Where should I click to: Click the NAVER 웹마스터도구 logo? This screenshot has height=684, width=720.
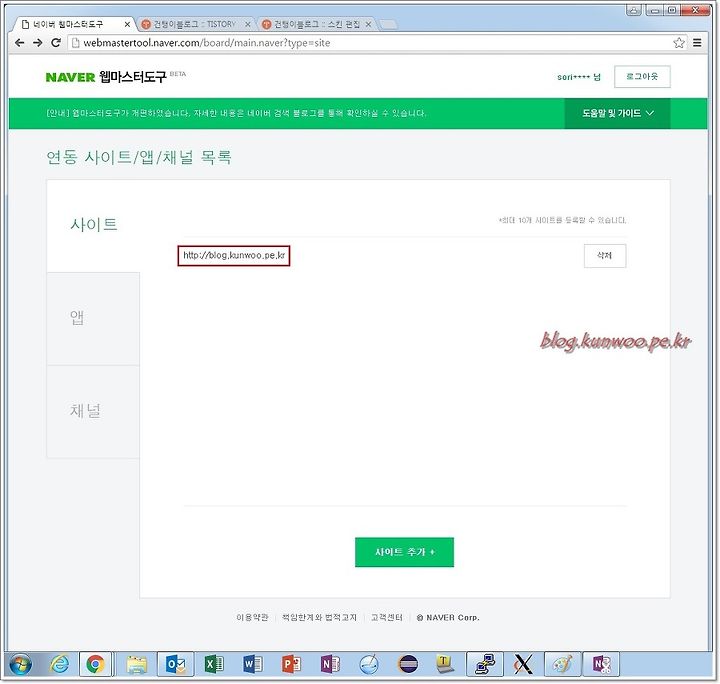click(106, 77)
